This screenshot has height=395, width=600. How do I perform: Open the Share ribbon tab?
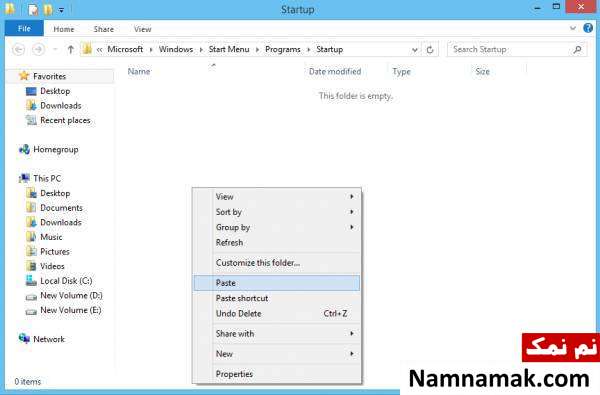[103, 29]
